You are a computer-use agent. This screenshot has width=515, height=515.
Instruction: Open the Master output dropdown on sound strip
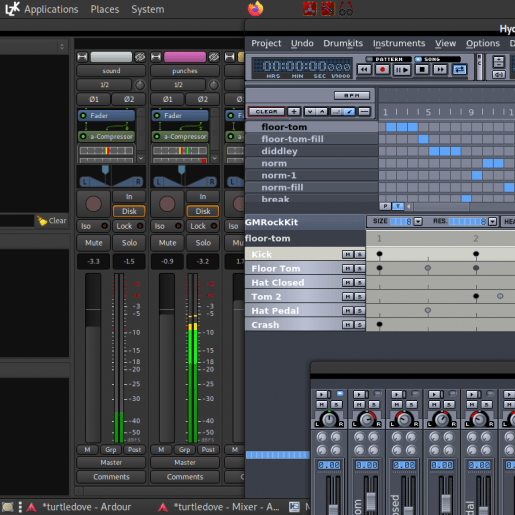tap(111, 462)
